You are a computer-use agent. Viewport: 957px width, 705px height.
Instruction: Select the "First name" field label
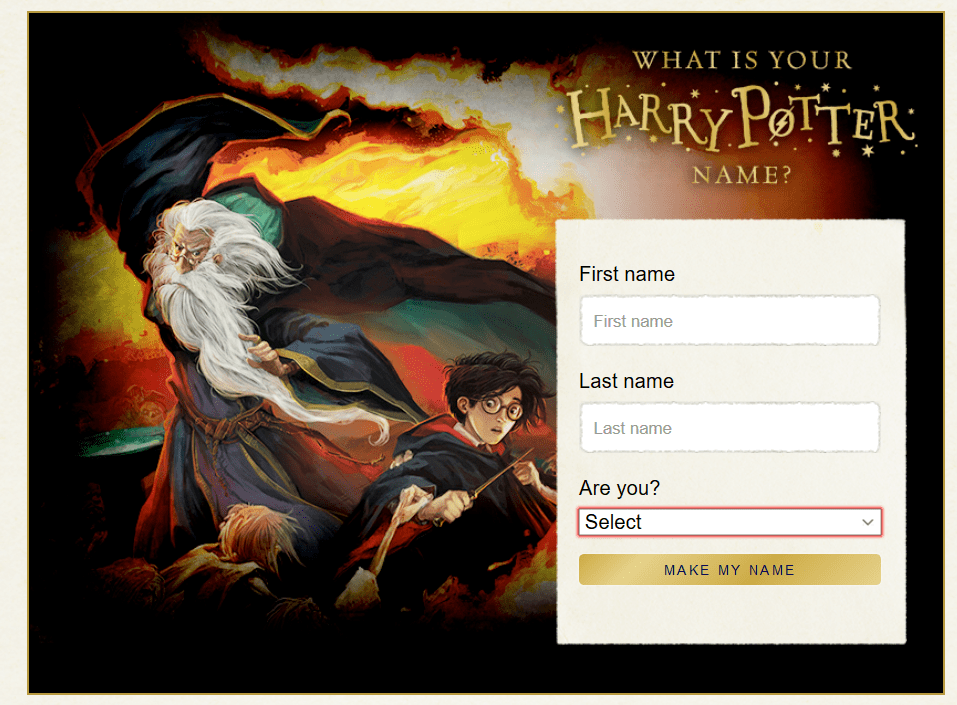[x=627, y=274]
